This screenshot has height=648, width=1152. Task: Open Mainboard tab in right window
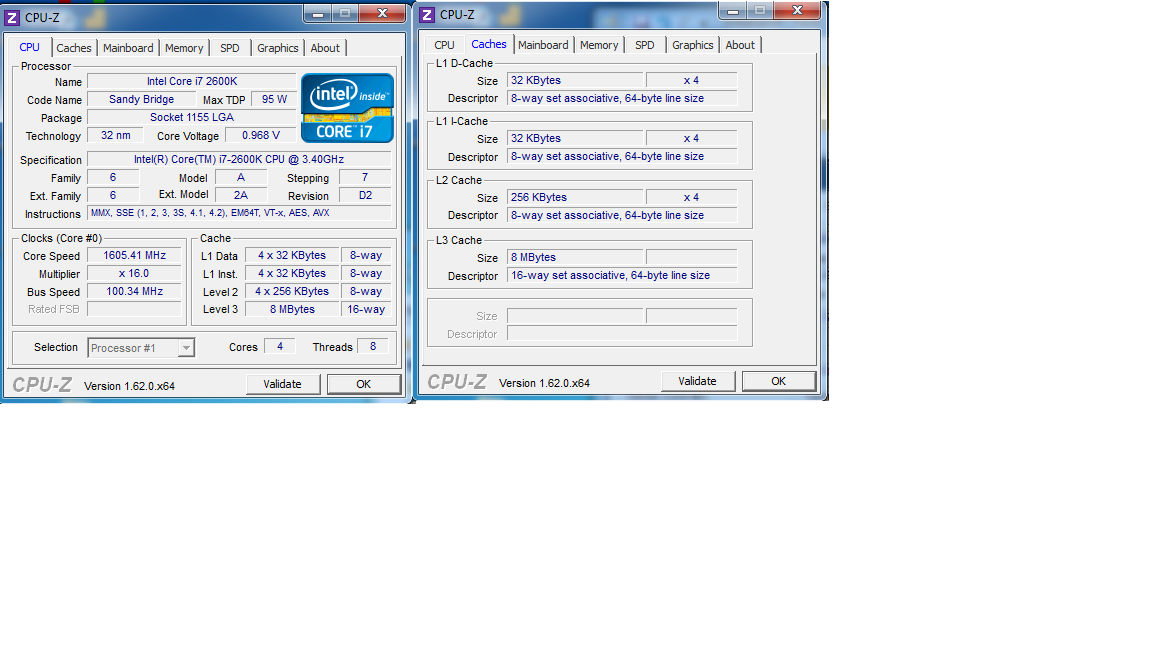pos(543,45)
